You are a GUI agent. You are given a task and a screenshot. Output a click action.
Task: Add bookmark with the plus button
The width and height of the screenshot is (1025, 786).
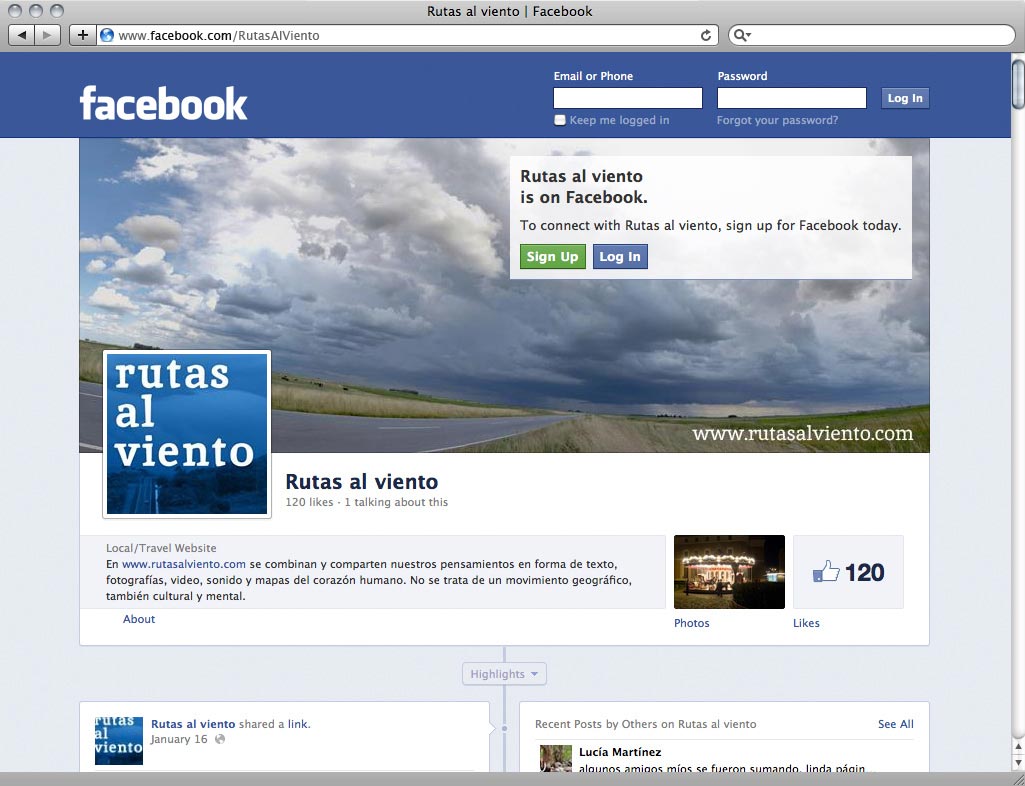click(x=83, y=35)
